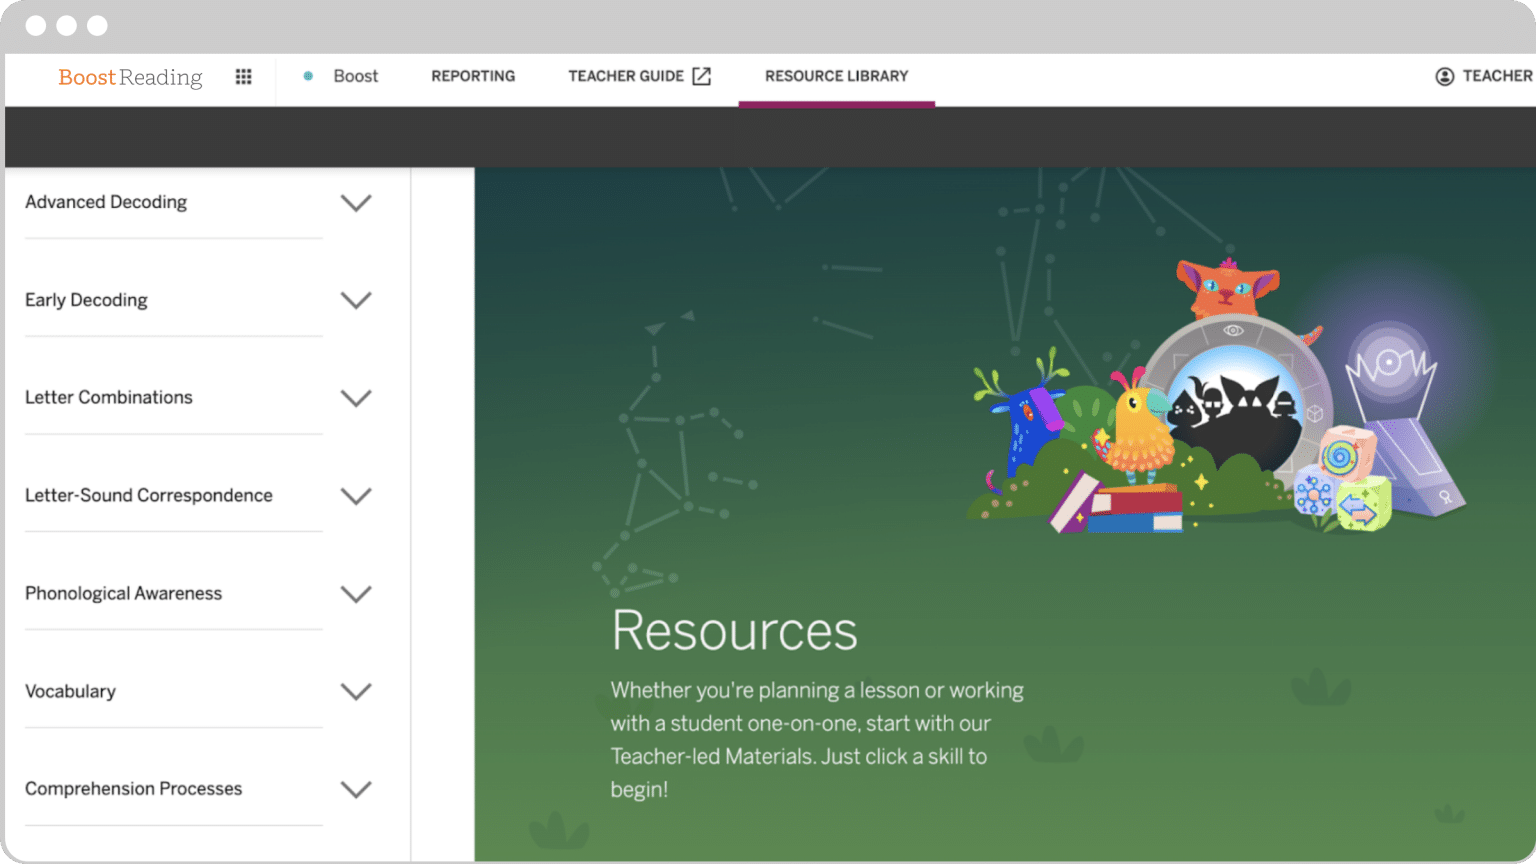Expand the Letter Combinations section
Viewport: 1536px width, 864px height.
[356, 397]
